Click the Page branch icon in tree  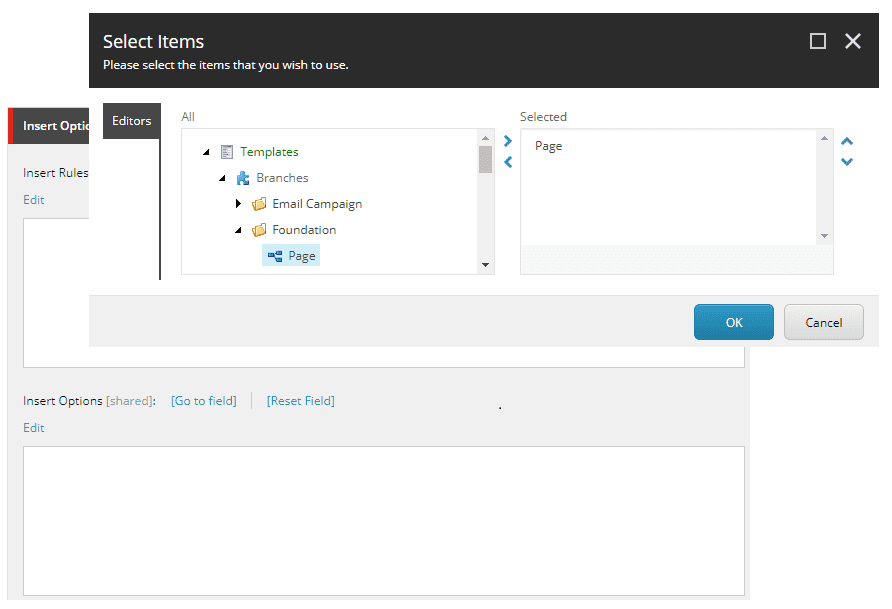point(275,256)
